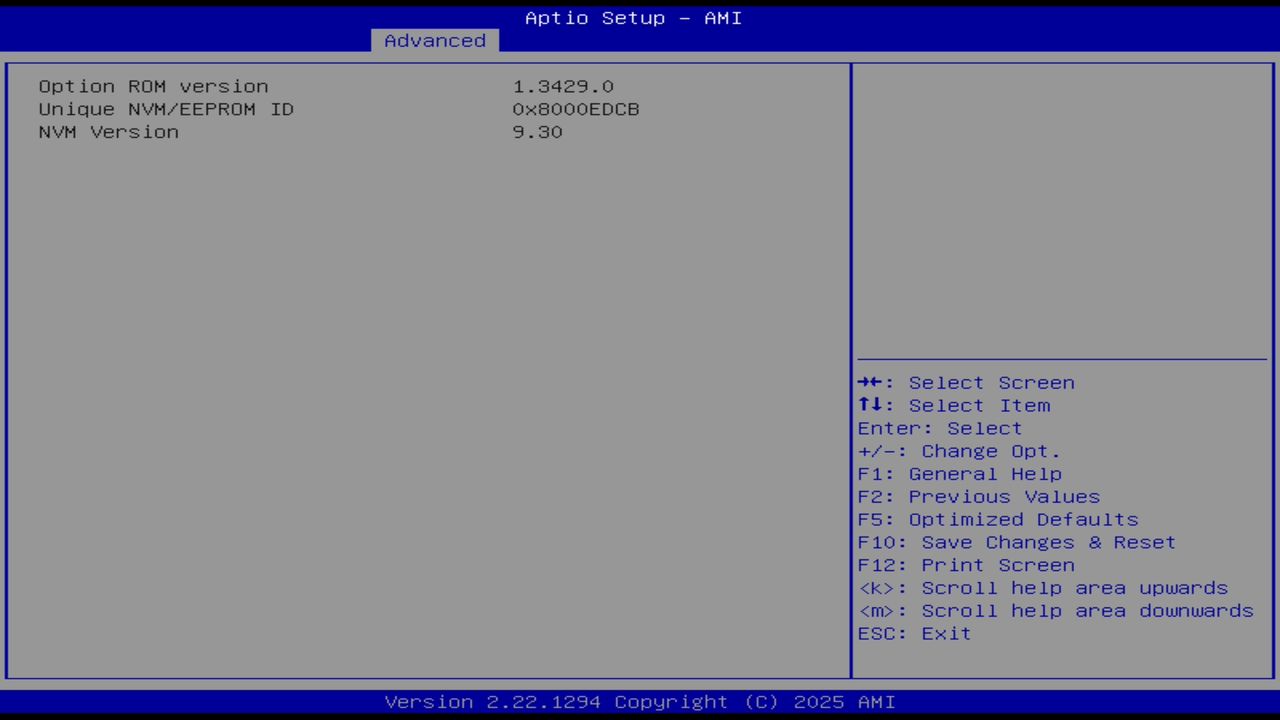Select the Unique NVM/EEPROM ID row
The image size is (1280, 720).
coord(166,109)
